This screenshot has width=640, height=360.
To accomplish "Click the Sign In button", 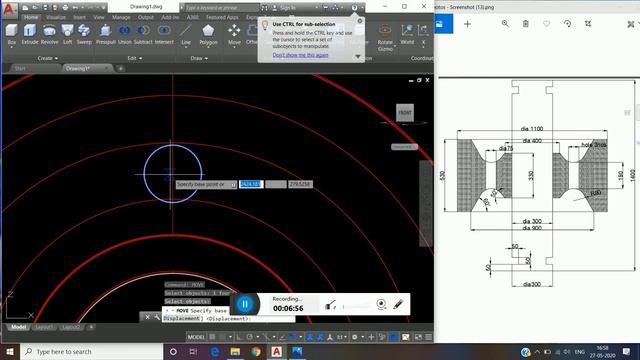I will [283, 7].
